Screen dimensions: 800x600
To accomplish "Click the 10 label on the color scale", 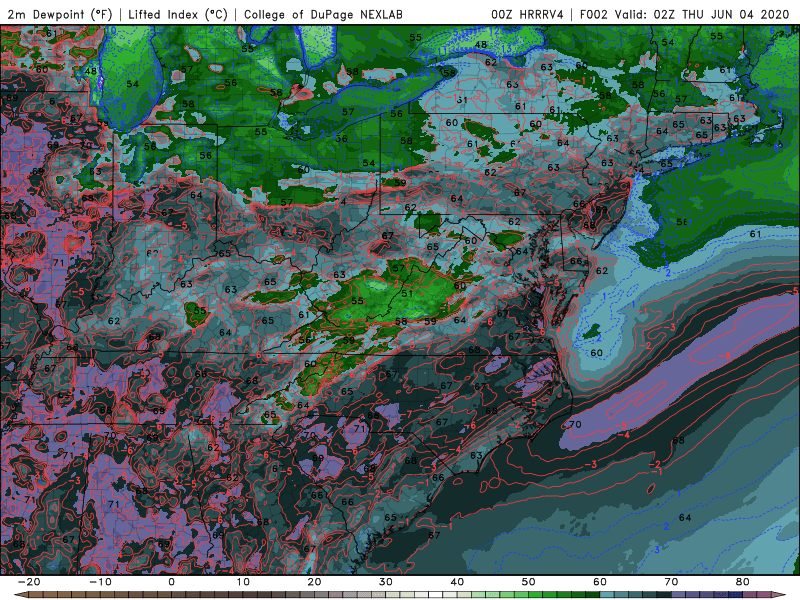I will tap(243, 582).
